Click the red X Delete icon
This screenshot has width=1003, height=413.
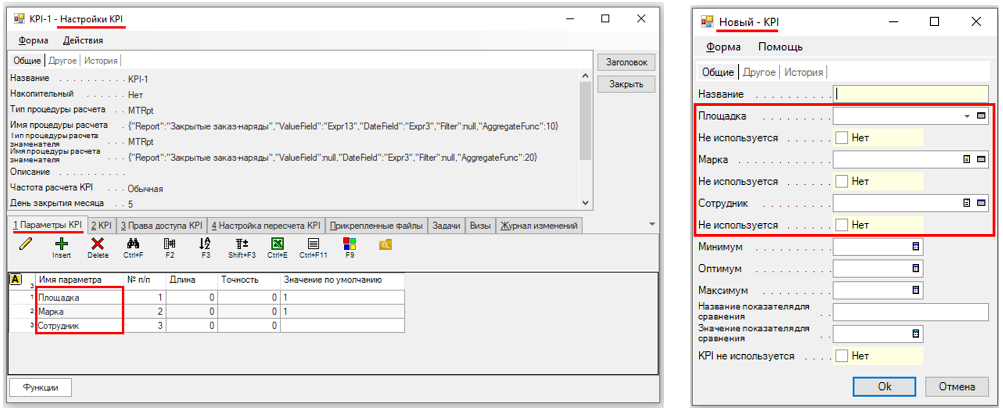click(x=97, y=244)
